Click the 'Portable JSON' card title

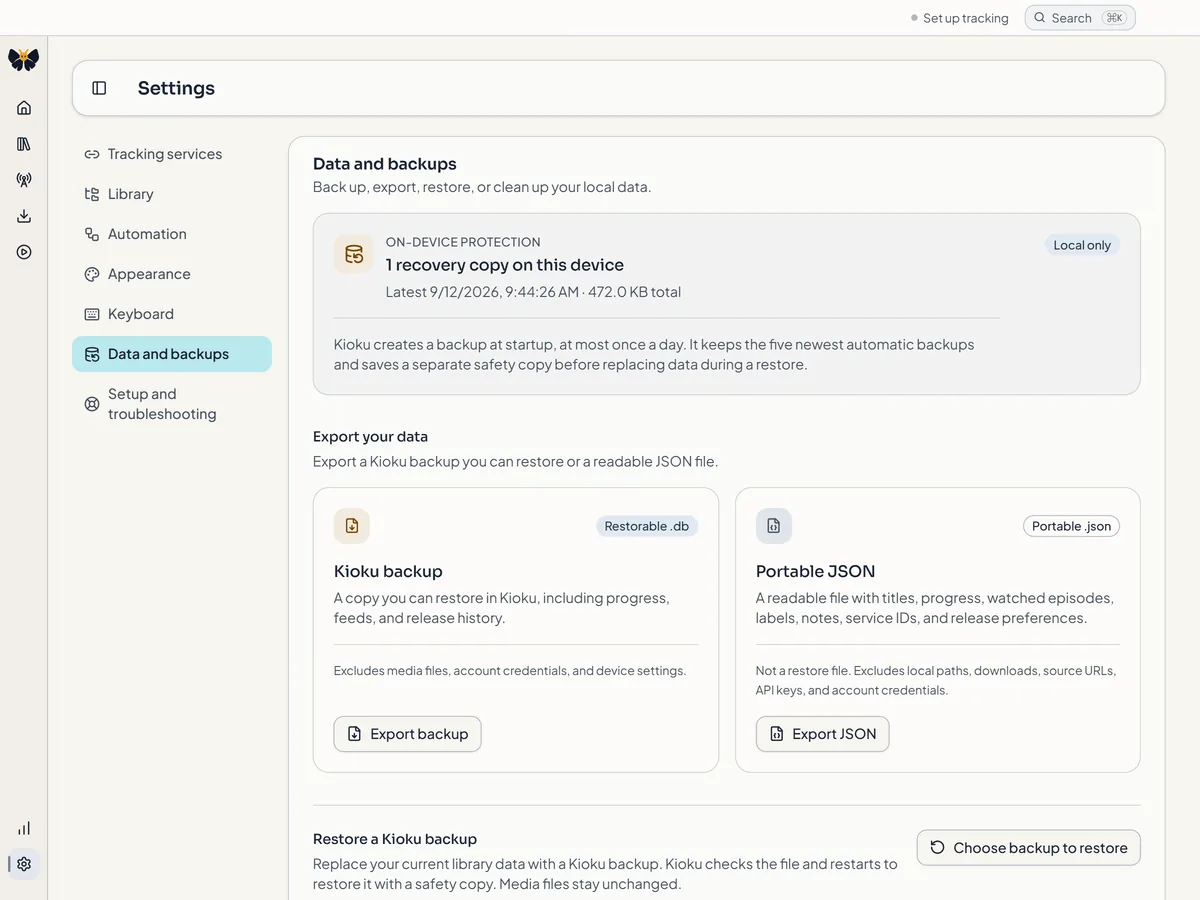815,572
